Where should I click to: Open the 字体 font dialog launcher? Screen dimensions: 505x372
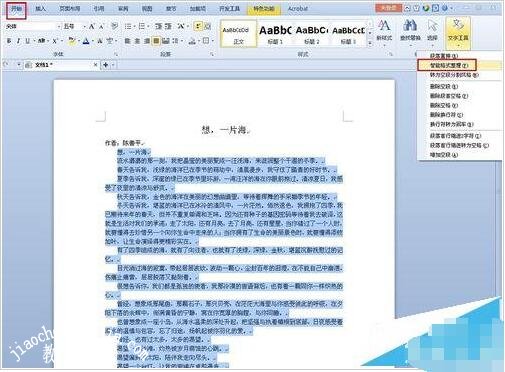[116, 54]
